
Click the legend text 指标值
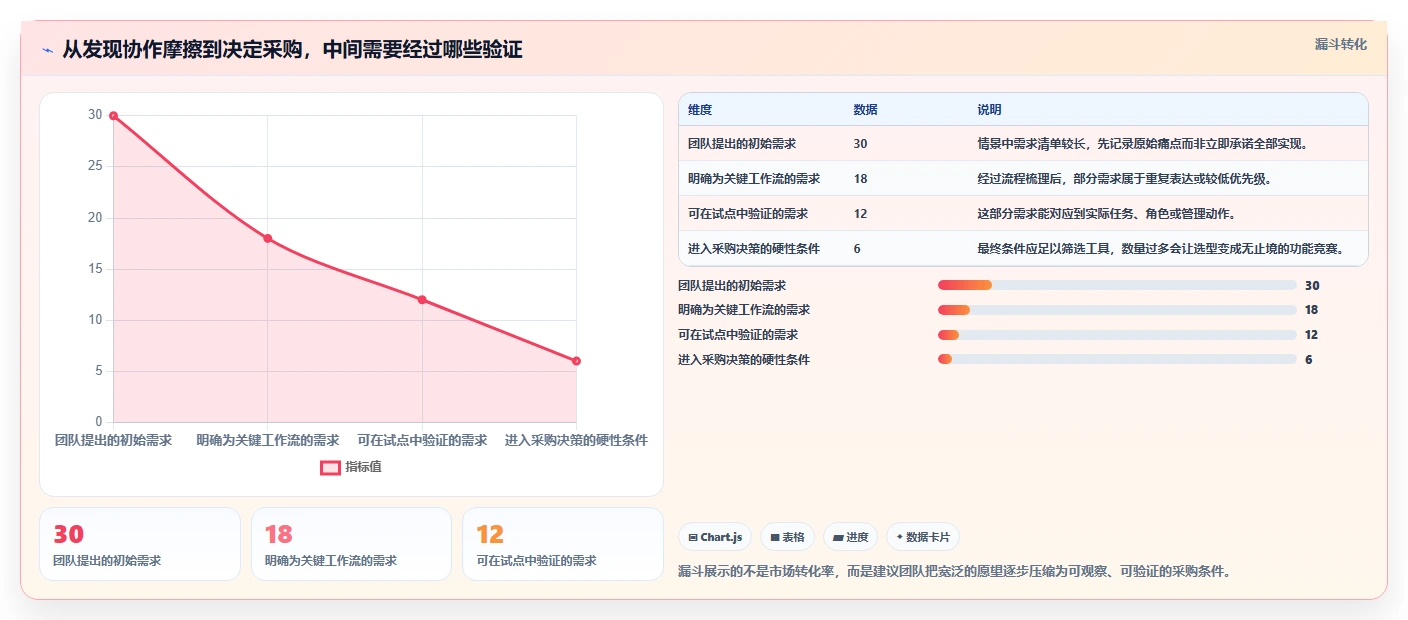pyautogui.click(x=363, y=467)
